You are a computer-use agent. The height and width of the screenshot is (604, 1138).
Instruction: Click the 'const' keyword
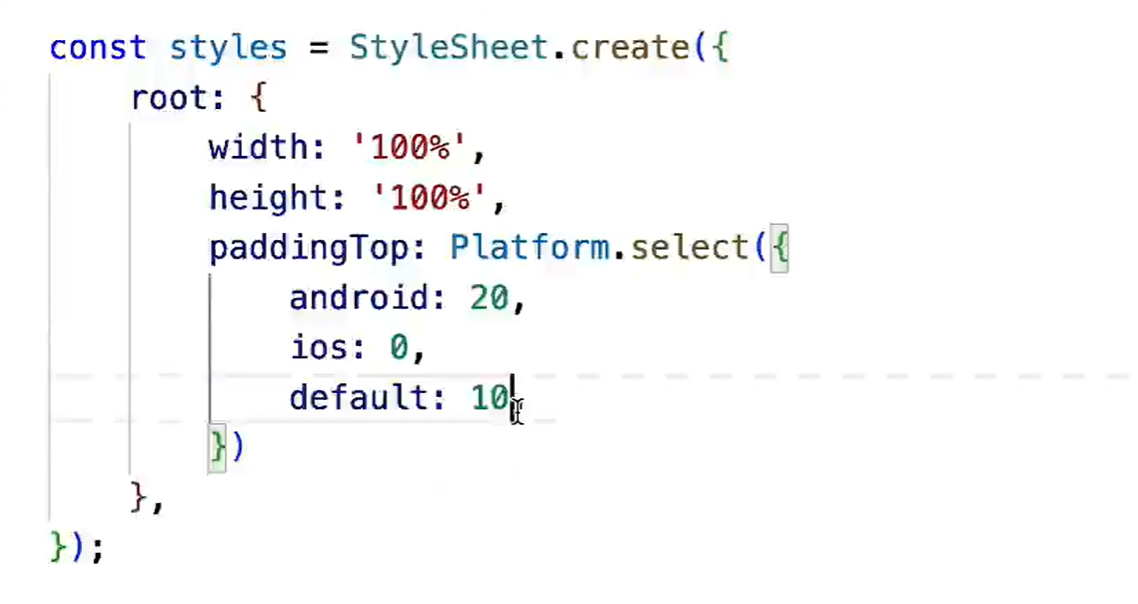[x=98, y=48]
